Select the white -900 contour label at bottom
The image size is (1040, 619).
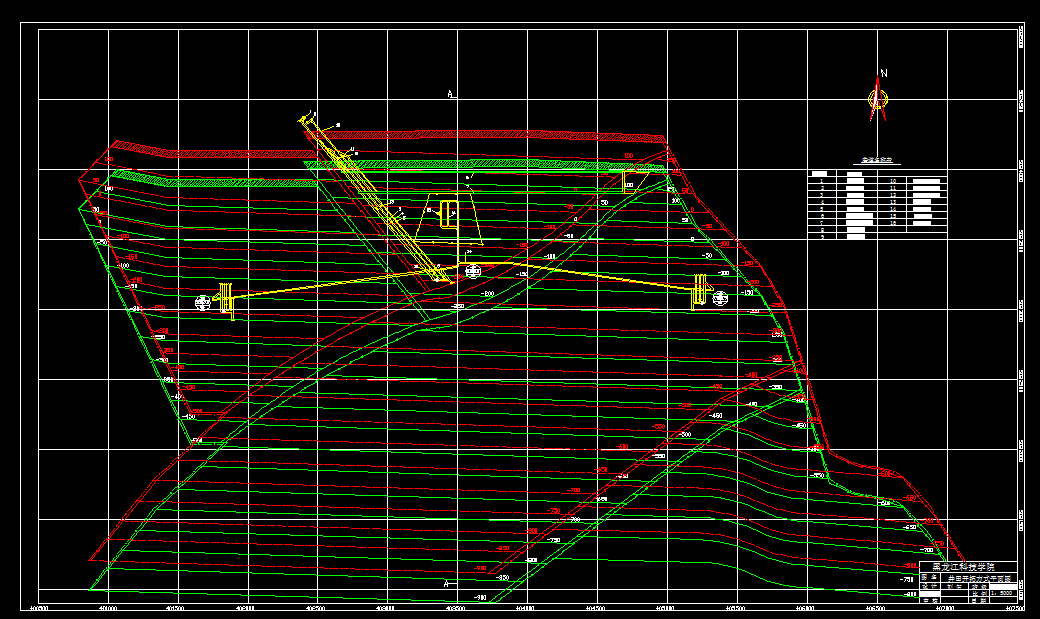click(x=480, y=598)
